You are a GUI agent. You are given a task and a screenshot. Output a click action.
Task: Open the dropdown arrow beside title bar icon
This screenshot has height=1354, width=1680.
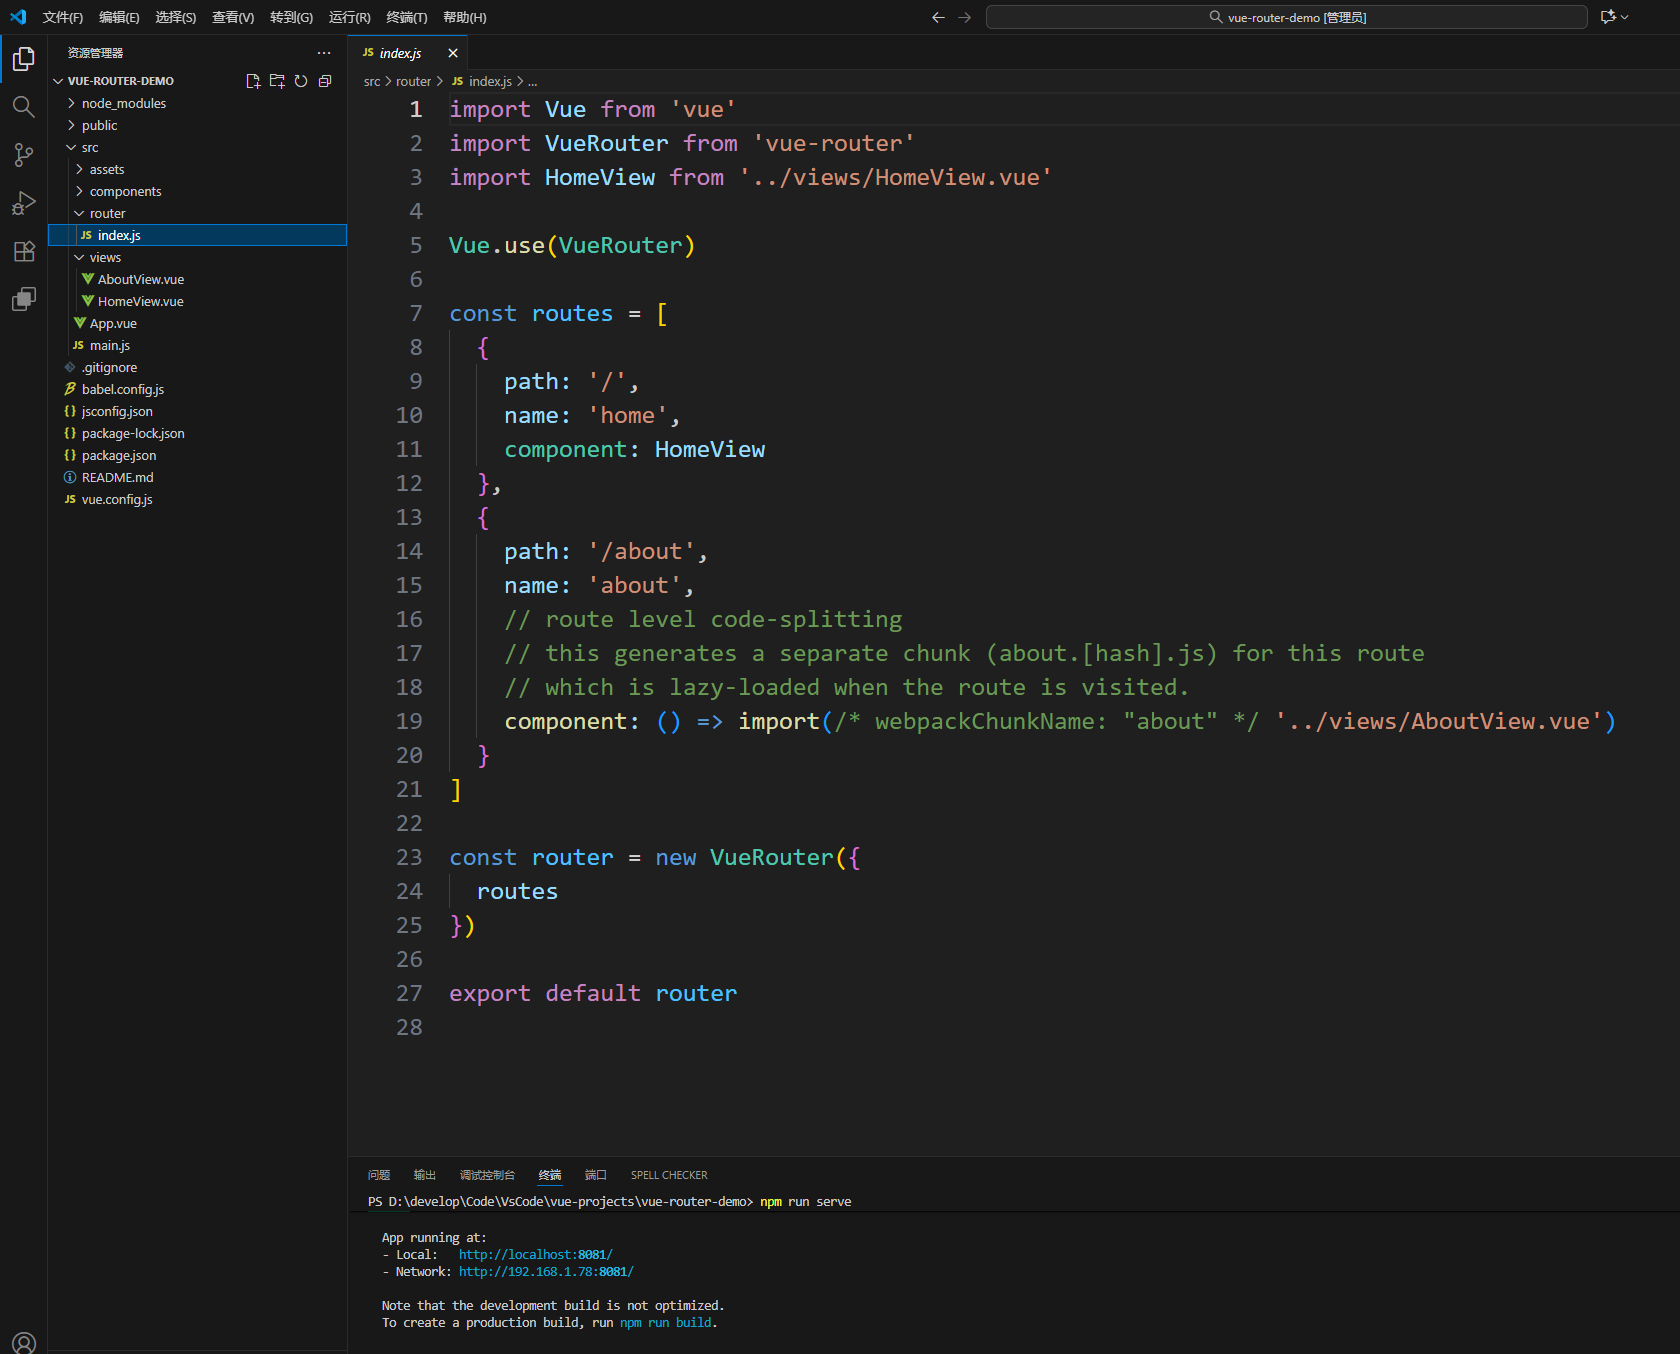(1625, 17)
